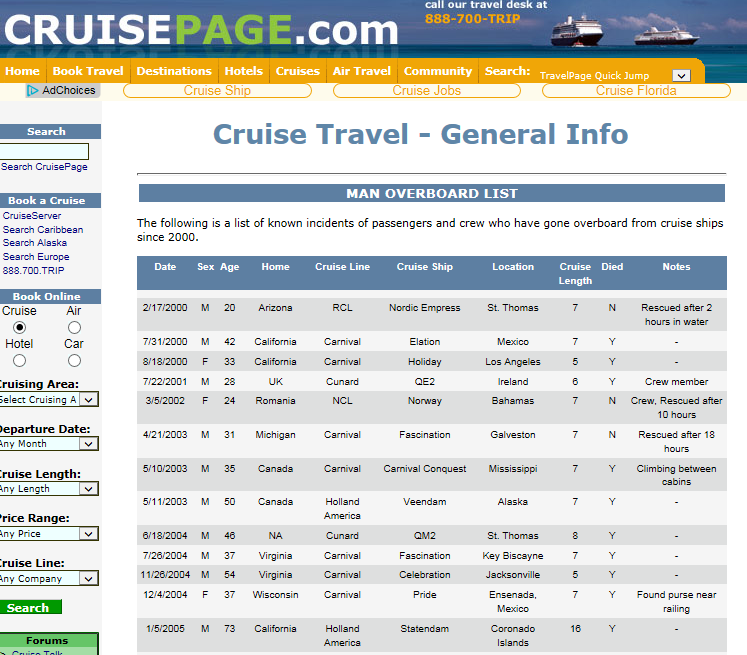The height and width of the screenshot is (655, 747).
Task: Click the 888-700-TRIP phone number in header
Action: [472, 19]
